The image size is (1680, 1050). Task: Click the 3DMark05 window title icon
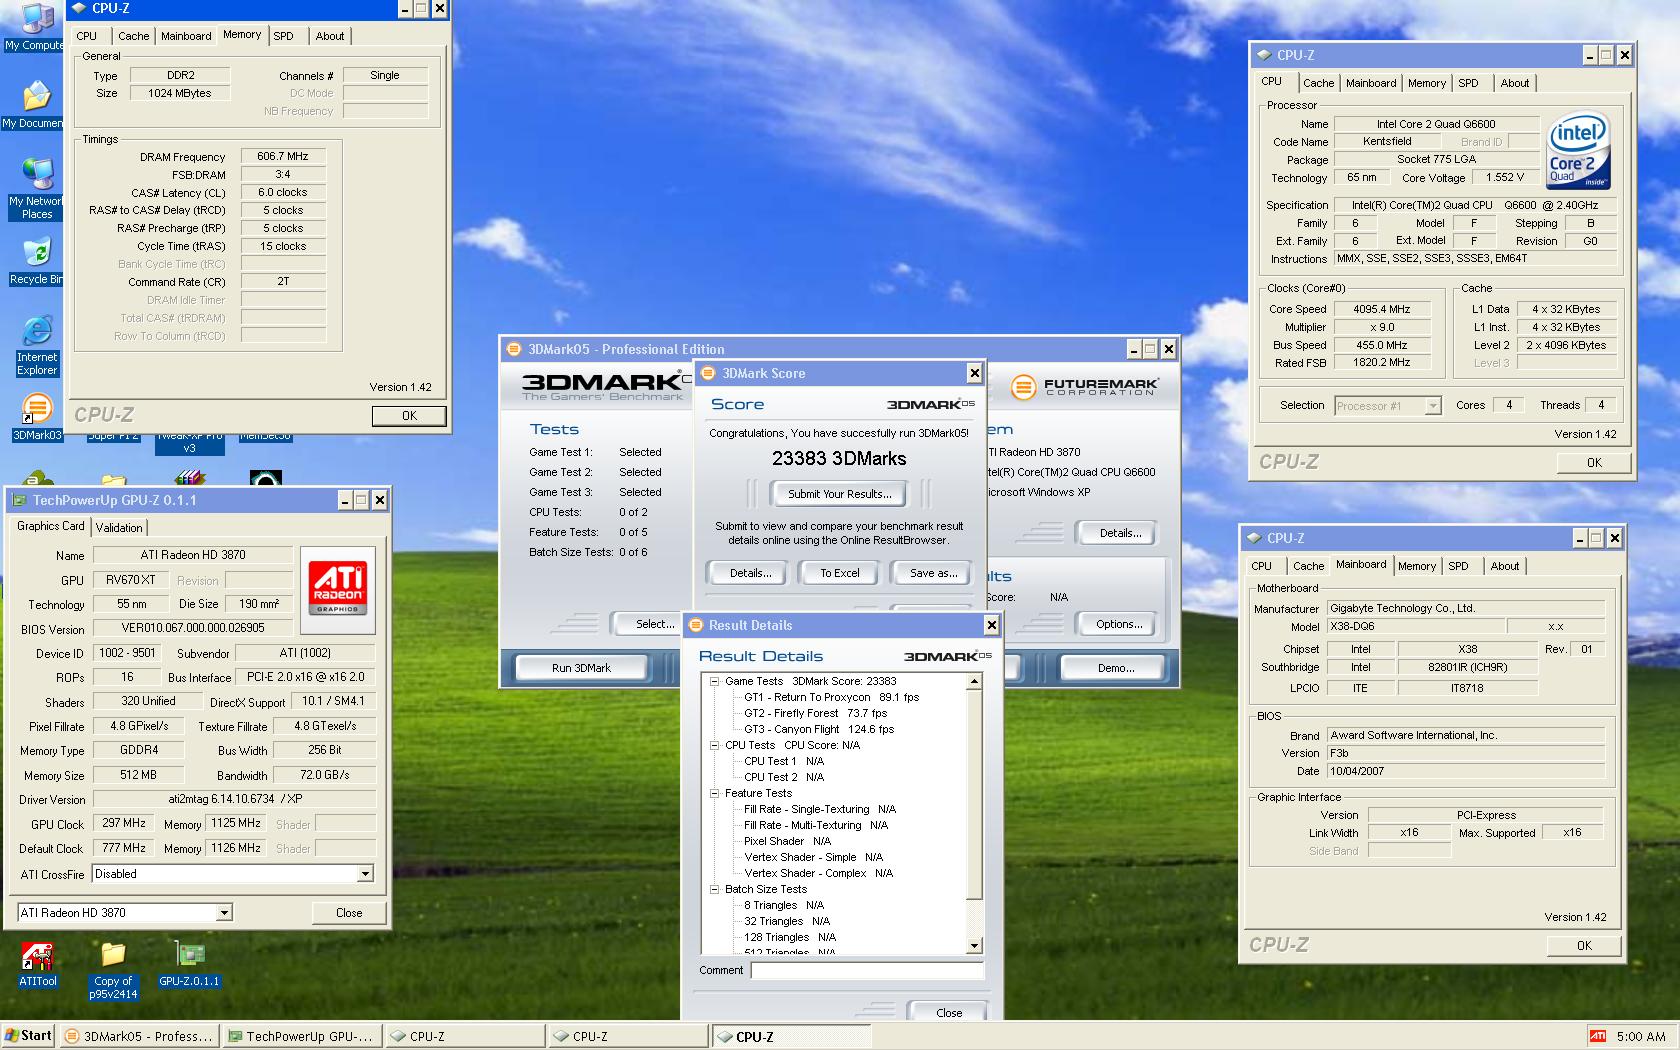pos(514,349)
